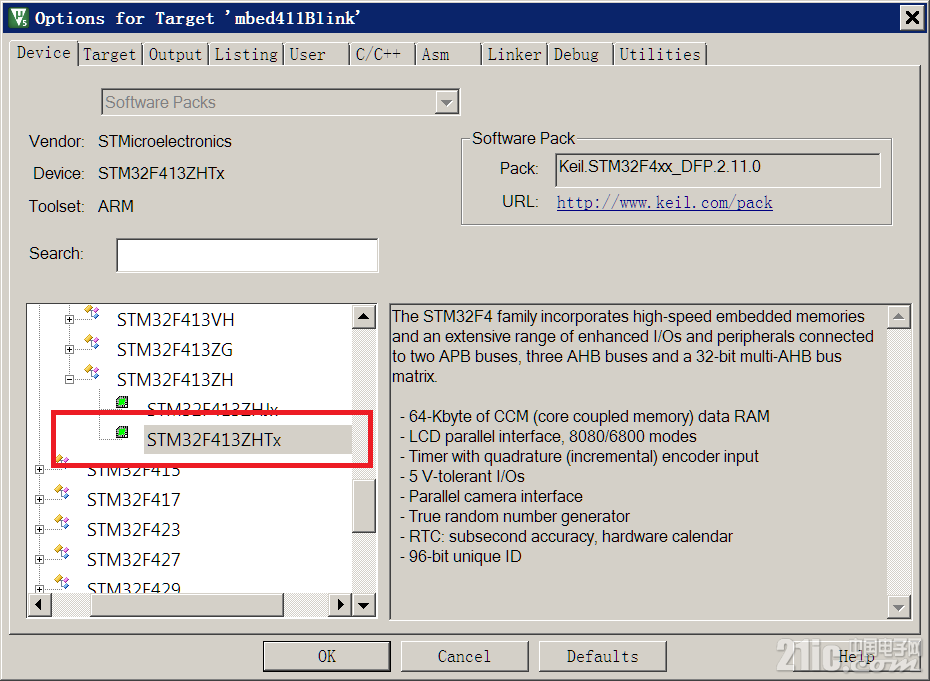The image size is (930, 681).
Task: Click the device tree scroll-down arrow
Action: (x=364, y=605)
